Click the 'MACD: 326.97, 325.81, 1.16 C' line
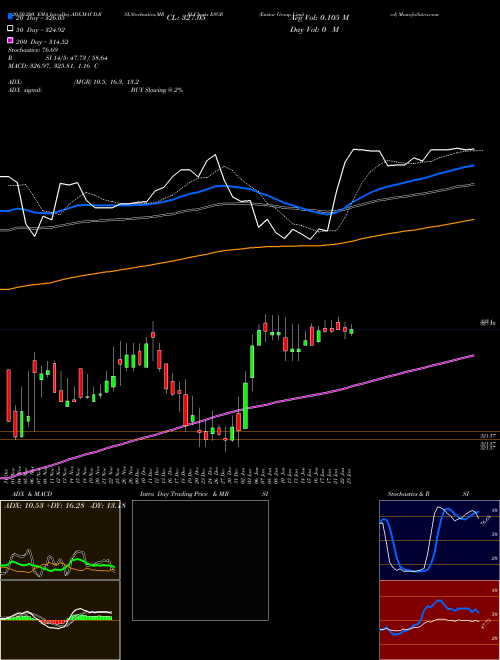Viewport: 500px width, 660px height. (53, 66)
